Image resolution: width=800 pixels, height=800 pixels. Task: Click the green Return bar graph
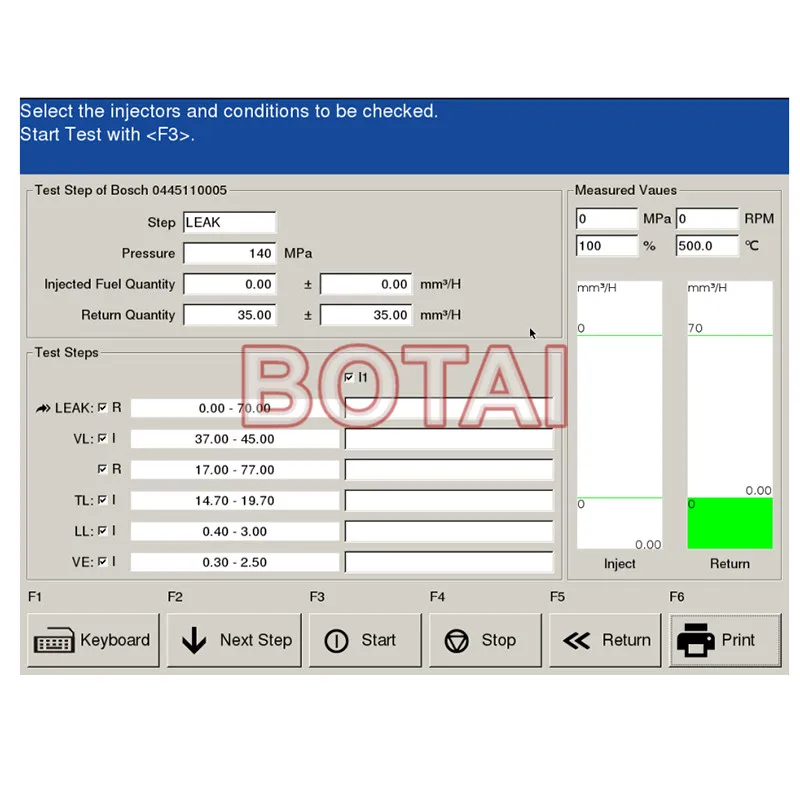pos(730,523)
